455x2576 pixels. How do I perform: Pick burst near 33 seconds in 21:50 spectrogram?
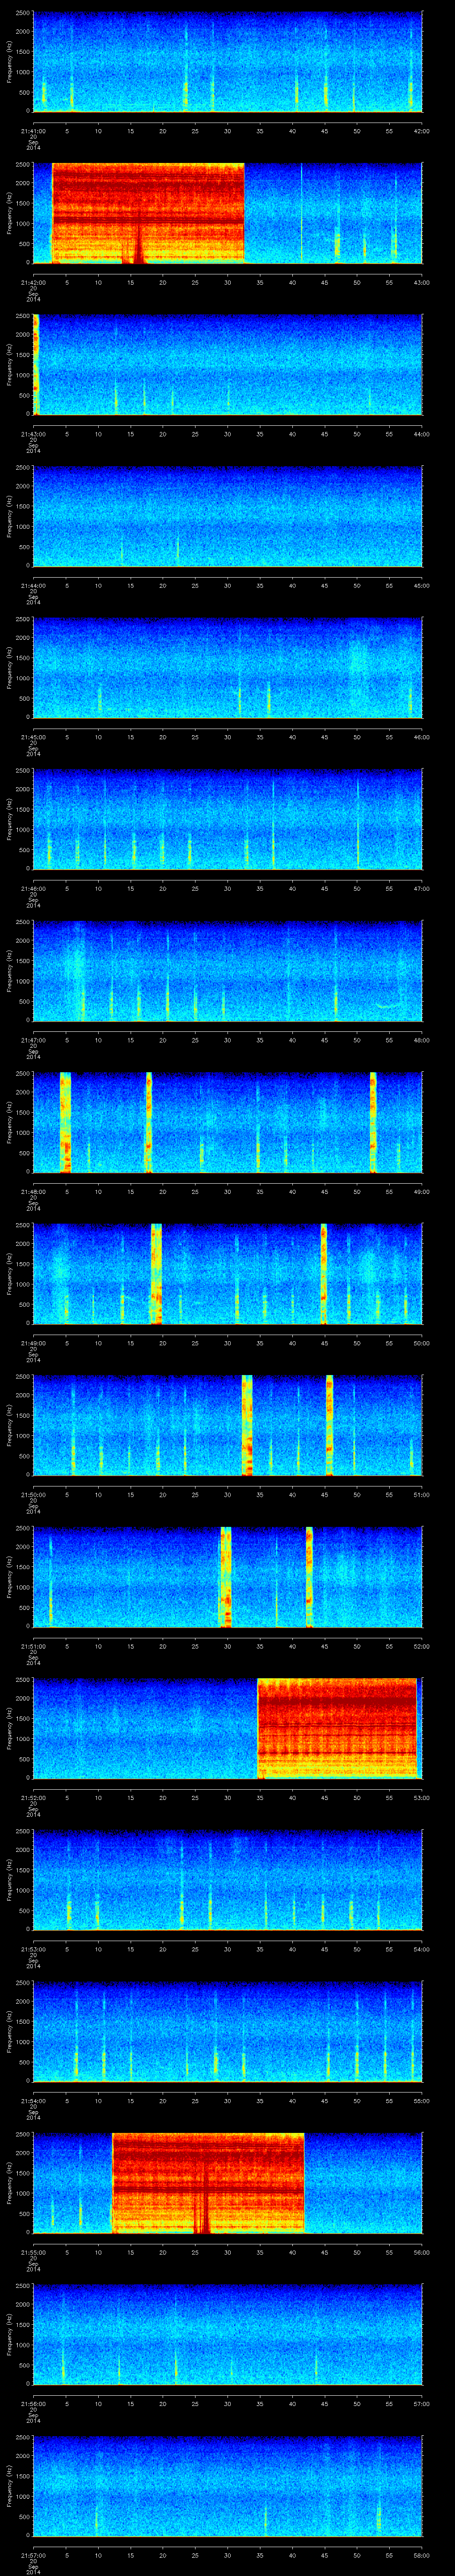click(x=247, y=1424)
